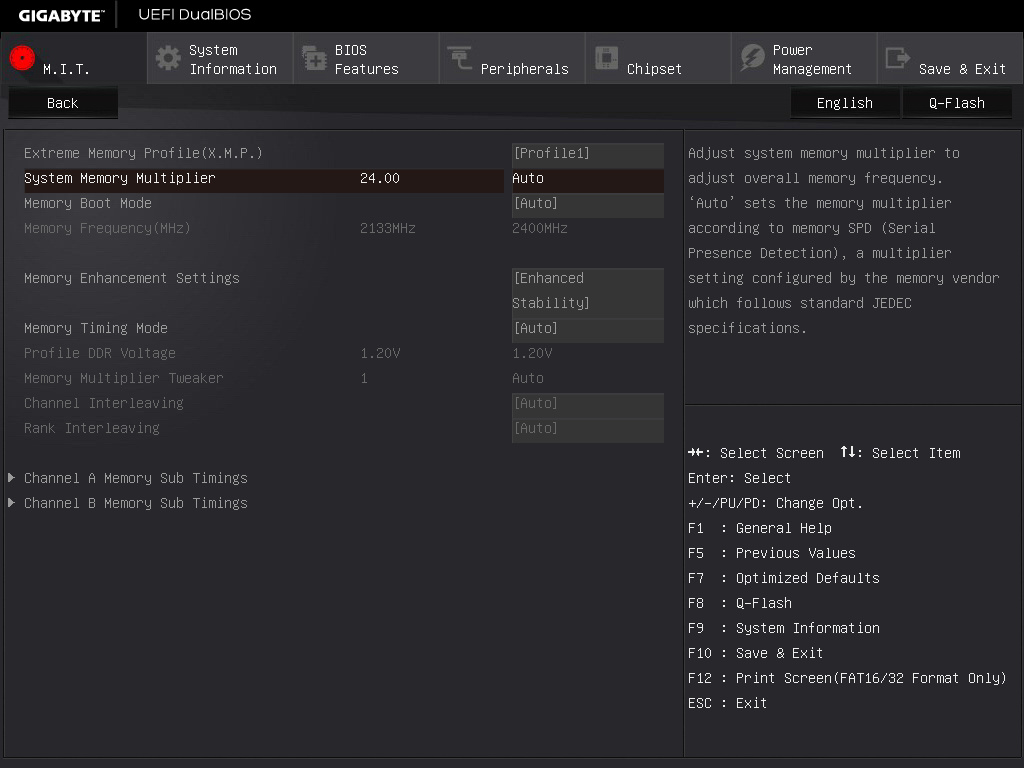Click Rank Interleaving label
Screen dimensions: 1024x768
(x=91, y=428)
